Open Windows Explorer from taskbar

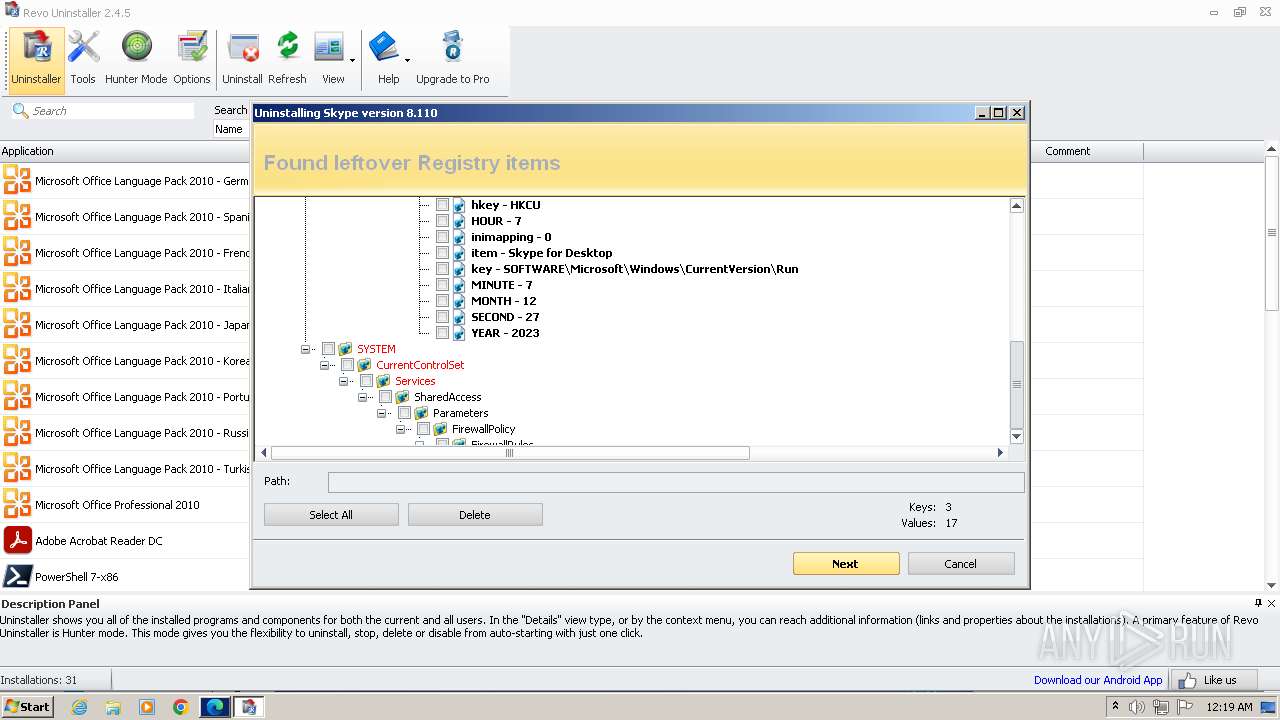113,707
